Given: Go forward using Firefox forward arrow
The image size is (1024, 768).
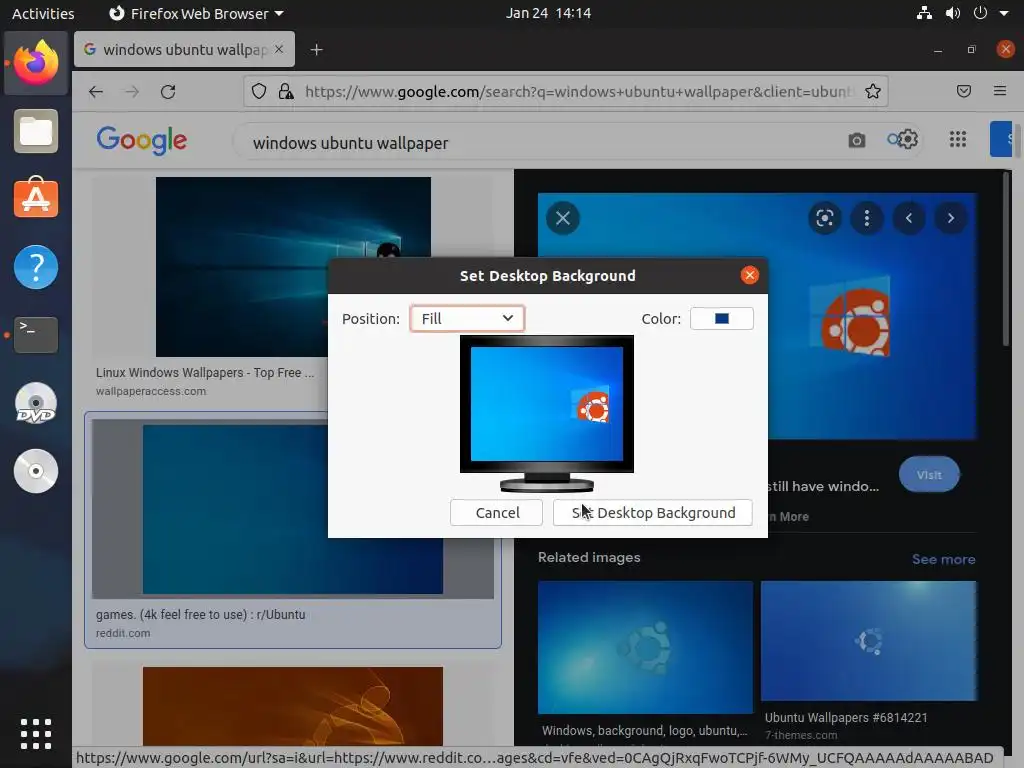Looking at the screenshot, I should (132, 91).
